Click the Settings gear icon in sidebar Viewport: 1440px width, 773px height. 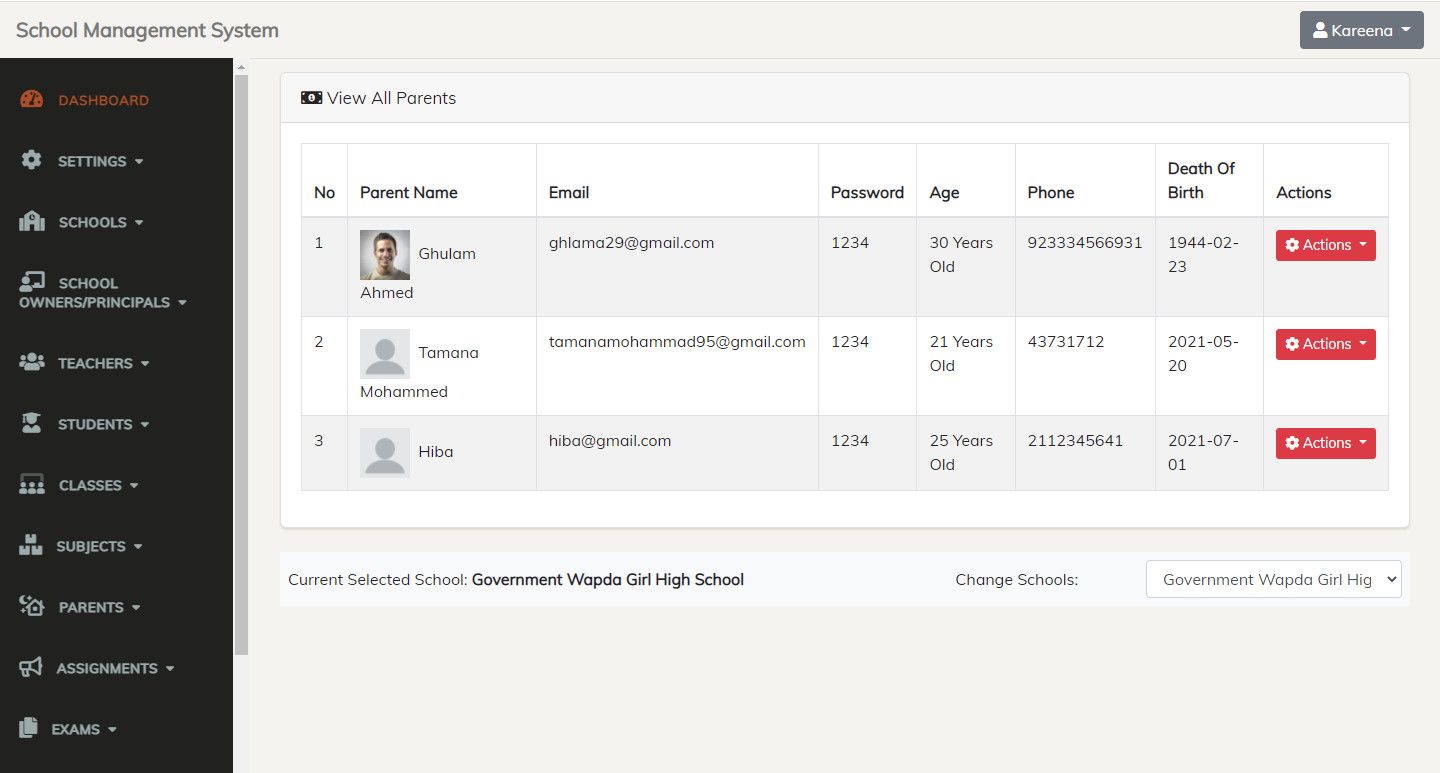pyautogui.click(x=32, y=160)
